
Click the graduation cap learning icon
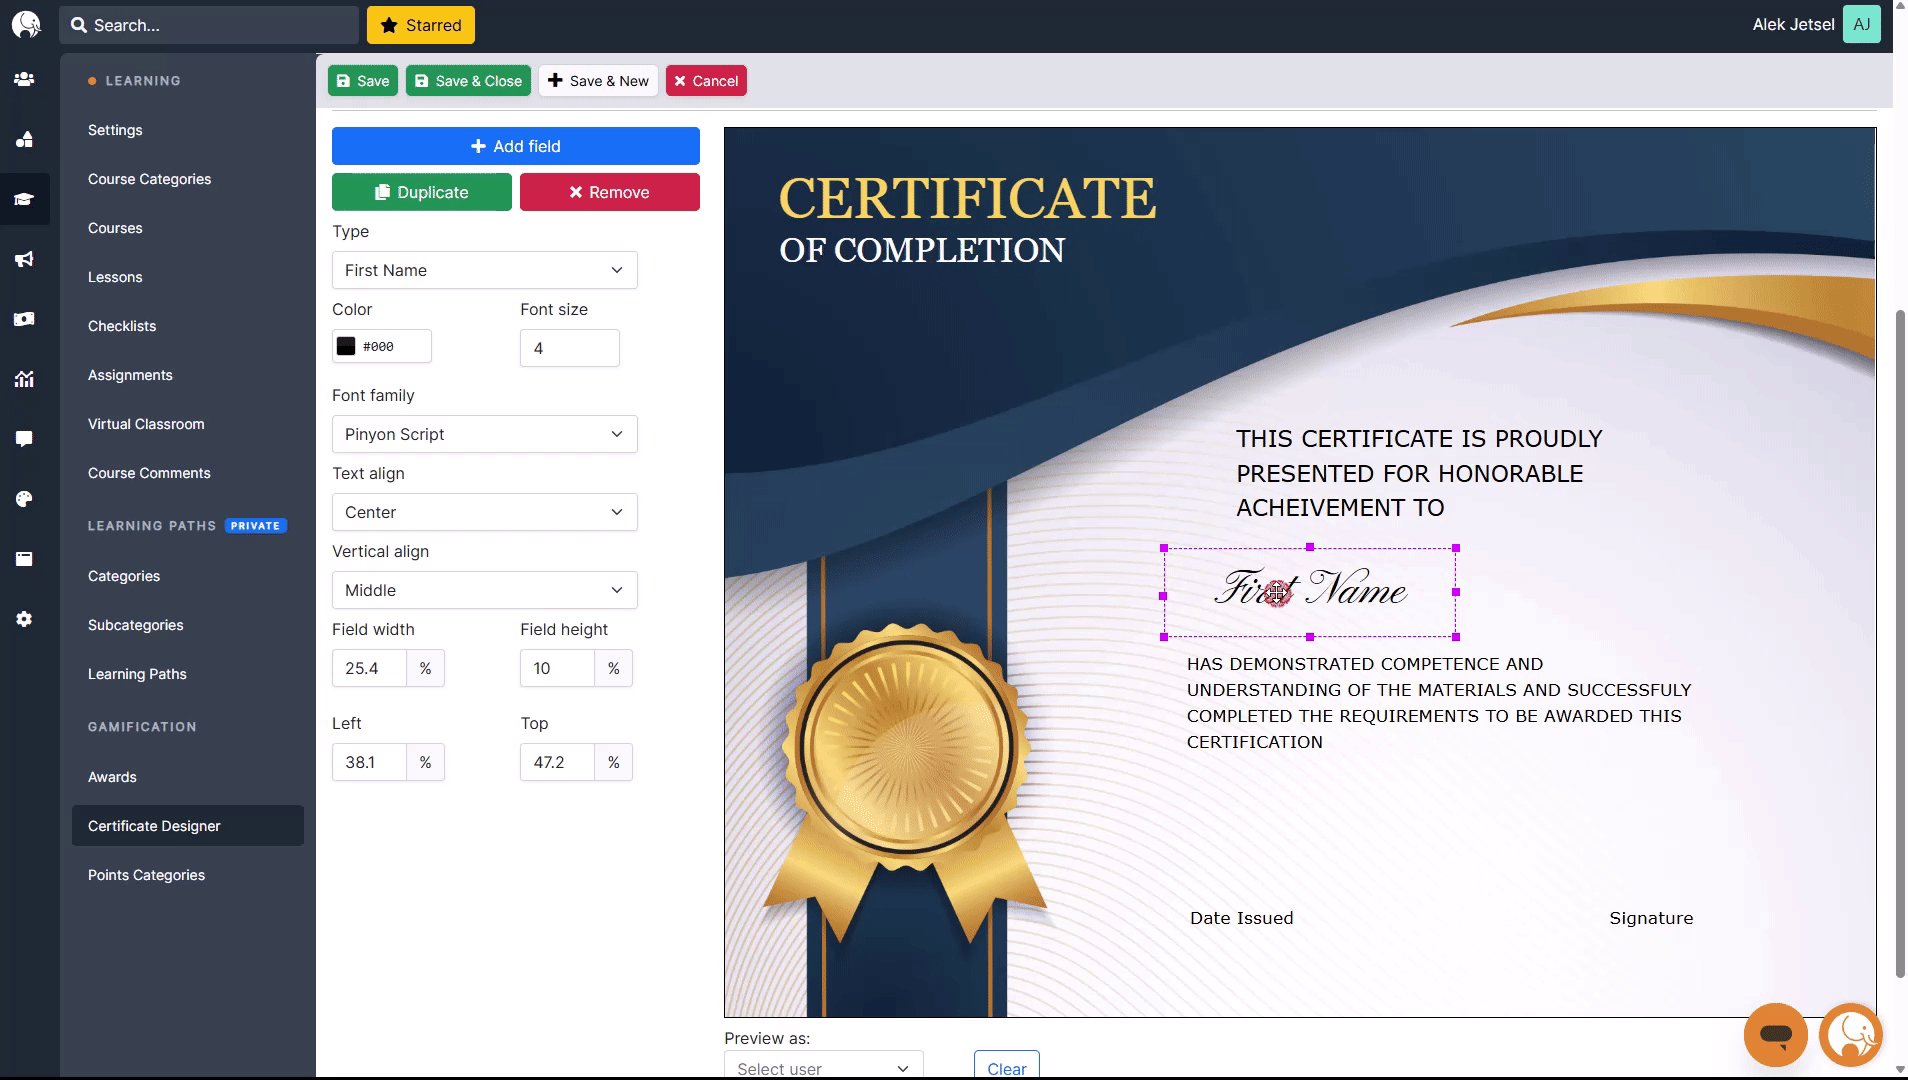(x=24, y=199)
